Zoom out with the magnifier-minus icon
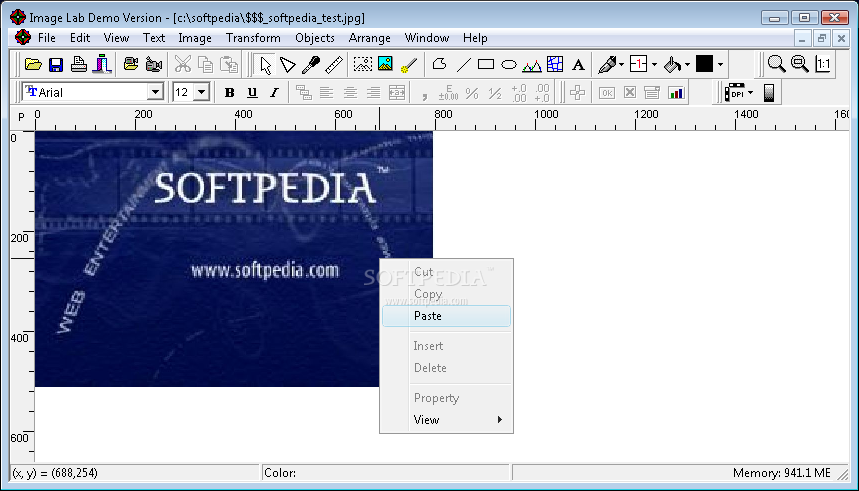This screenshot has width=859, height=491. coord(800,65)
